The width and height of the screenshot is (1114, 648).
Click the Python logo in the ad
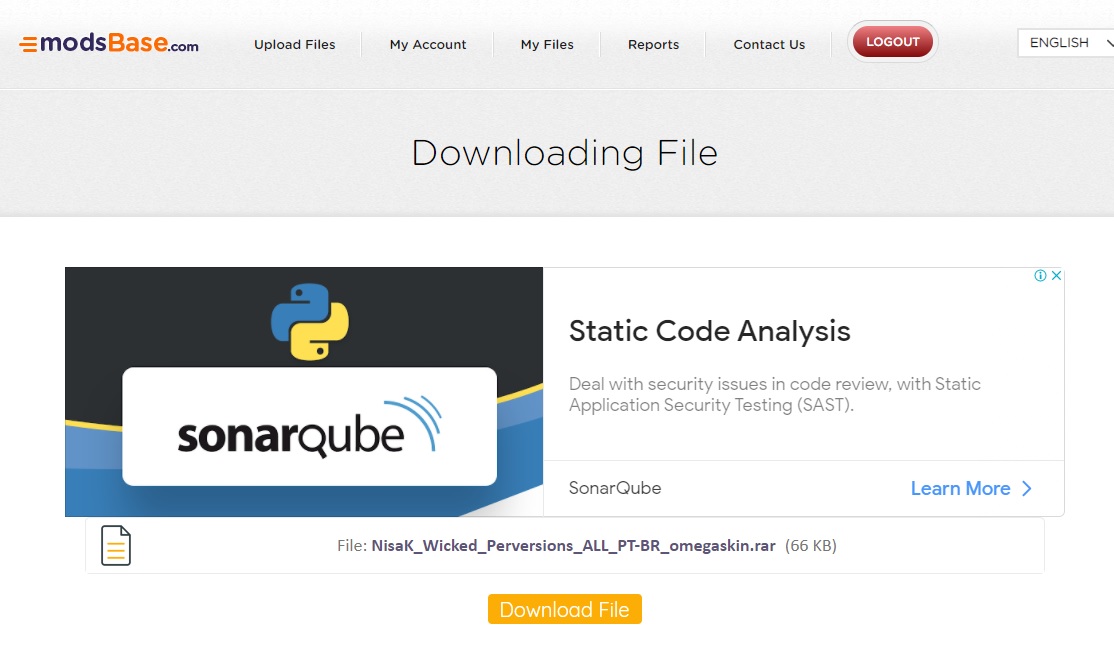tap(310, 321)
